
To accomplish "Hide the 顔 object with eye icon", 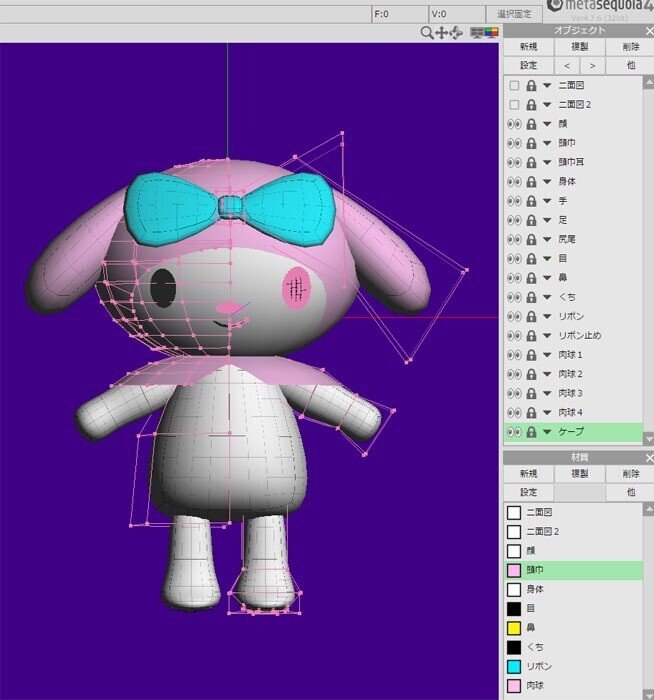I will [514, 124].
